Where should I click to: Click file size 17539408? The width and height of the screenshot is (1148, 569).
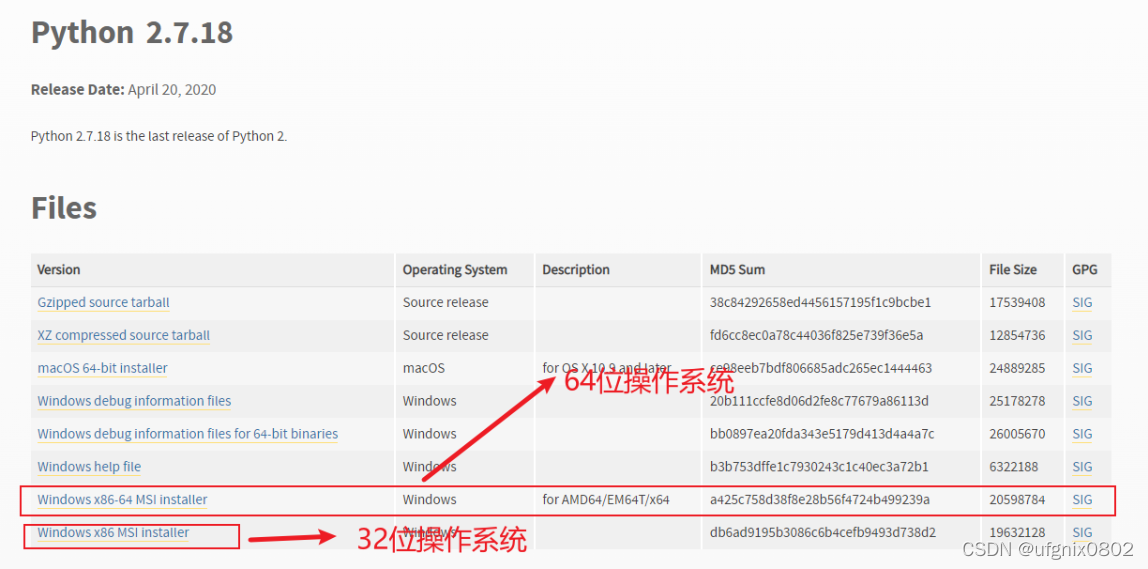point(1017,302)
